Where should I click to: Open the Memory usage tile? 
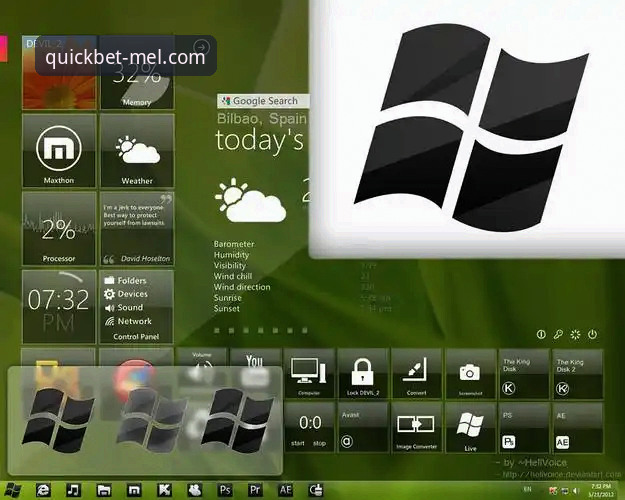pos(137,73)
